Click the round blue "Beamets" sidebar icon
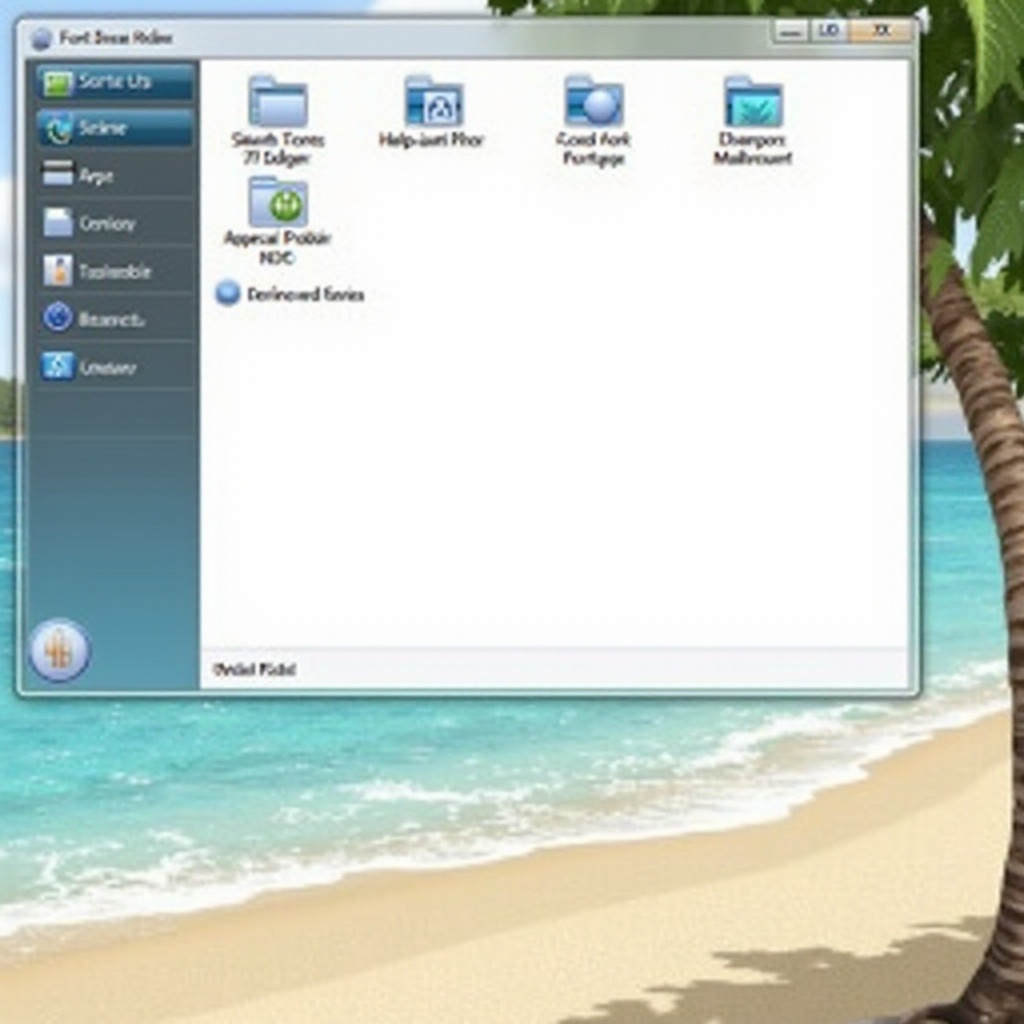 (58, 318)
